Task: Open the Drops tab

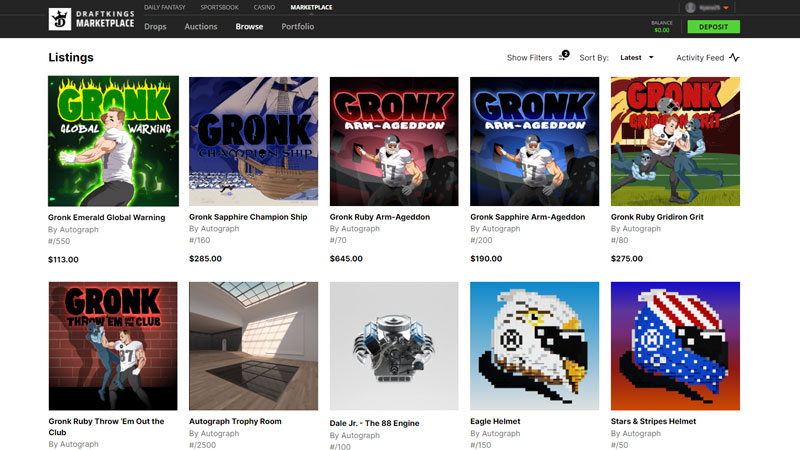Action: [x=155, y=27]
